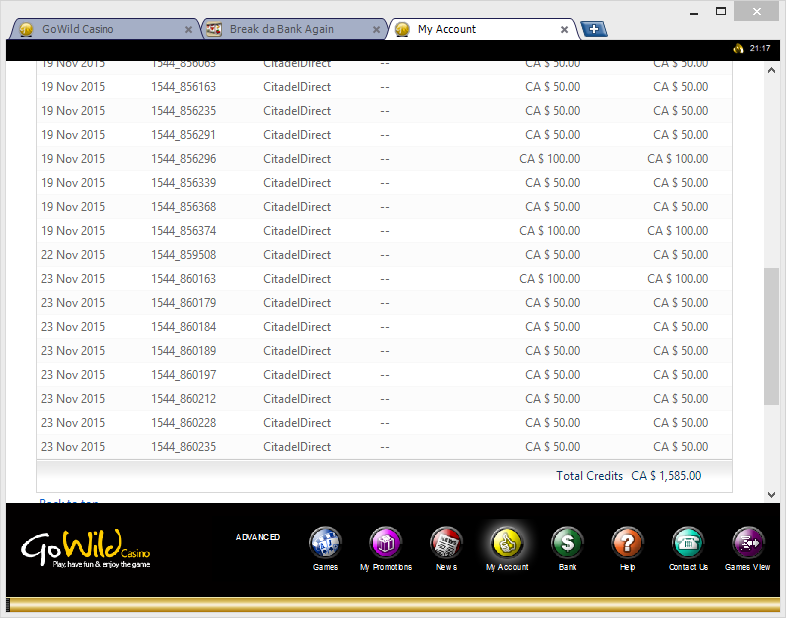Switch to Games View icon
786x618 pixels.
[x=748, y=543]
